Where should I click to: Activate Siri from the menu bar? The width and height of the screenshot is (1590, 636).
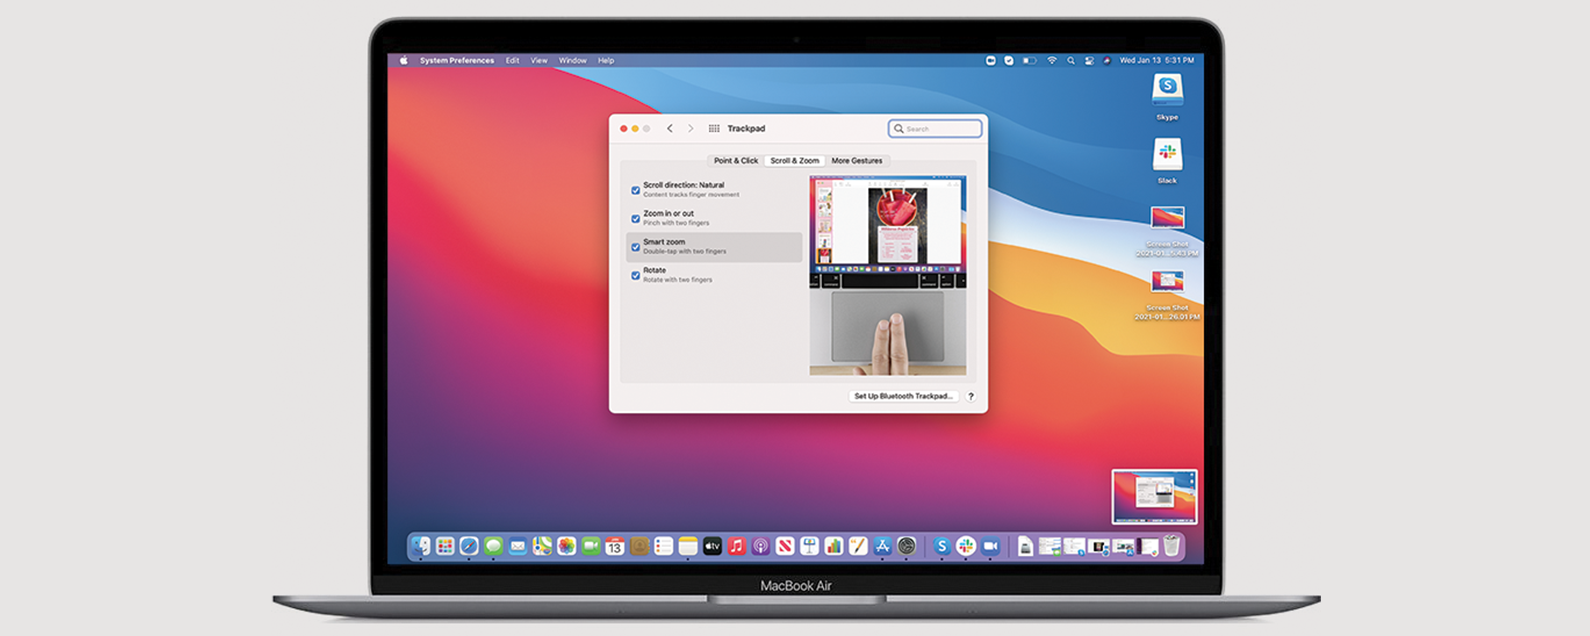pos(1107,60)
